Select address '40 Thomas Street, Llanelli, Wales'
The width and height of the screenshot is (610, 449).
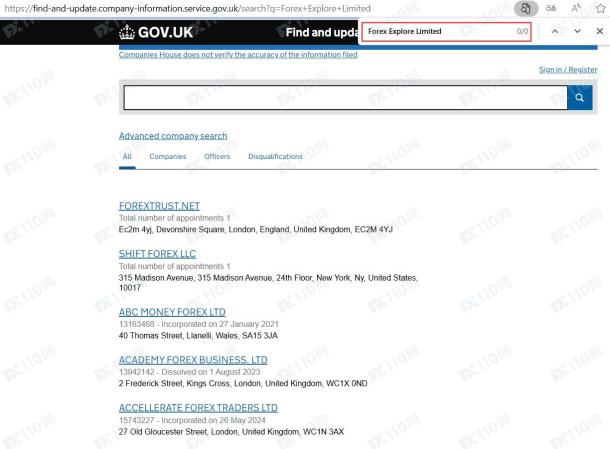click(x=178, y=336)
